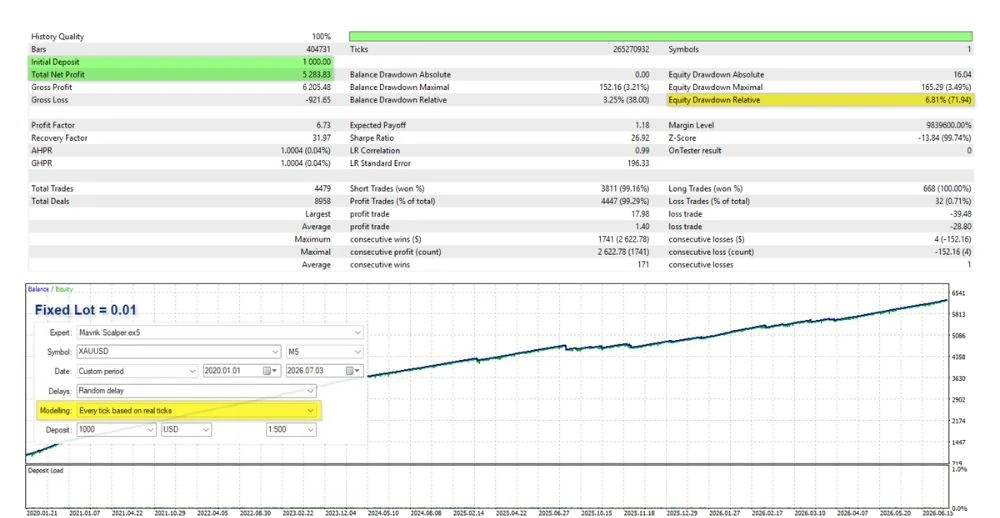Click the Long Trades value 668 (100.00%)
Screen dimensions: 1000x518
[x=946, y=189]
